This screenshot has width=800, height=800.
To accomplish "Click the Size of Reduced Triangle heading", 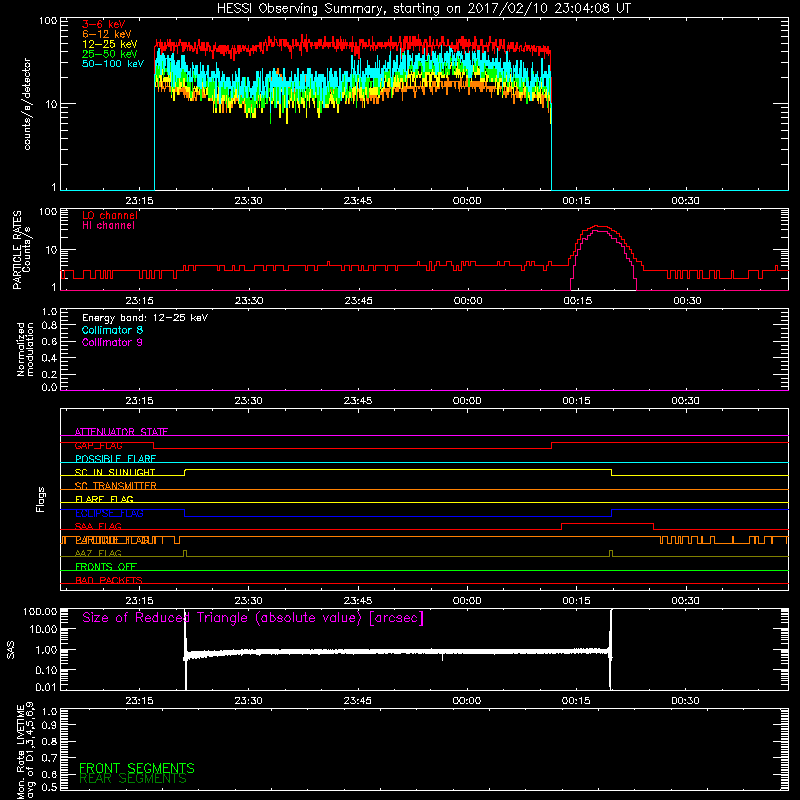I will 253,618.
